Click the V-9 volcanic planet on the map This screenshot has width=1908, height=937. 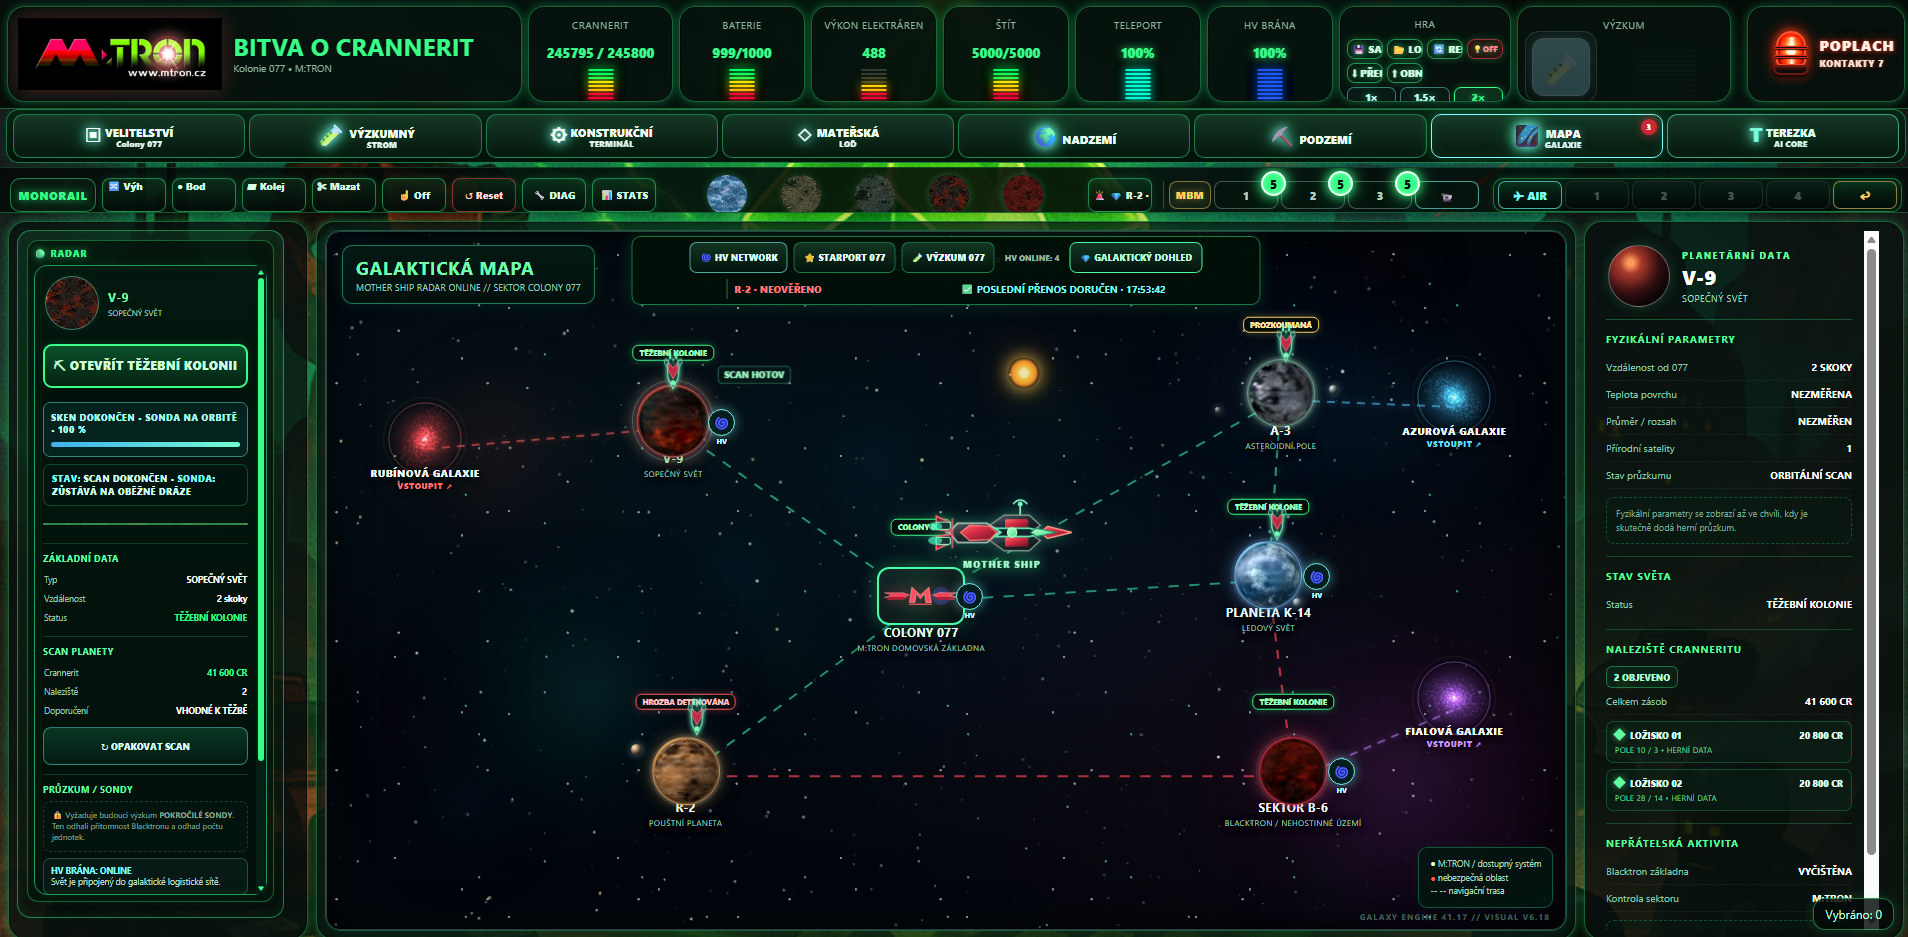[x=673, y=421]
